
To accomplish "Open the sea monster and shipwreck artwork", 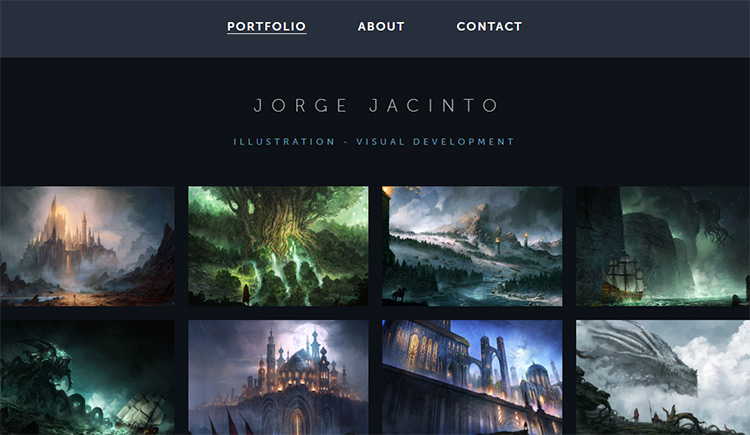I will 87,378.
